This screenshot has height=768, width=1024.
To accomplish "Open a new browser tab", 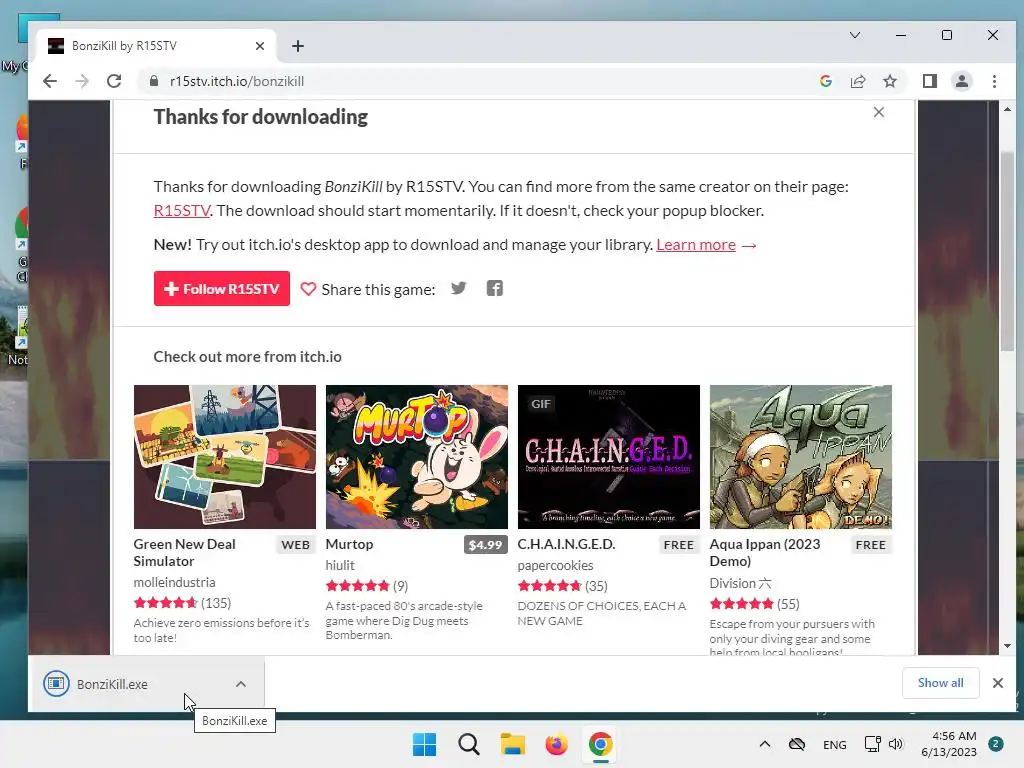I will (x=298, y=46).
